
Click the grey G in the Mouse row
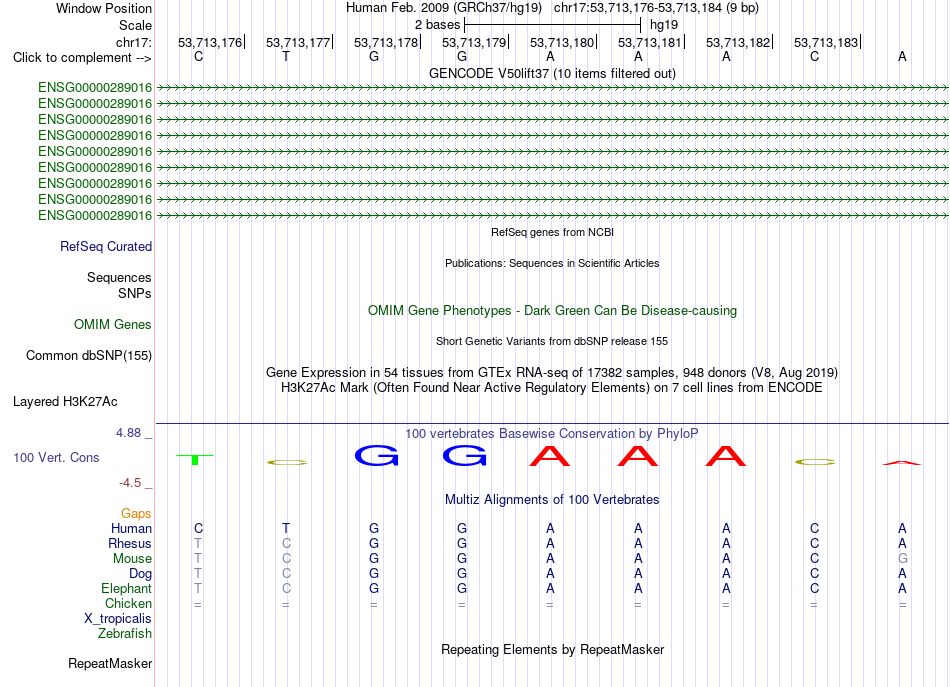click(903, 559)
